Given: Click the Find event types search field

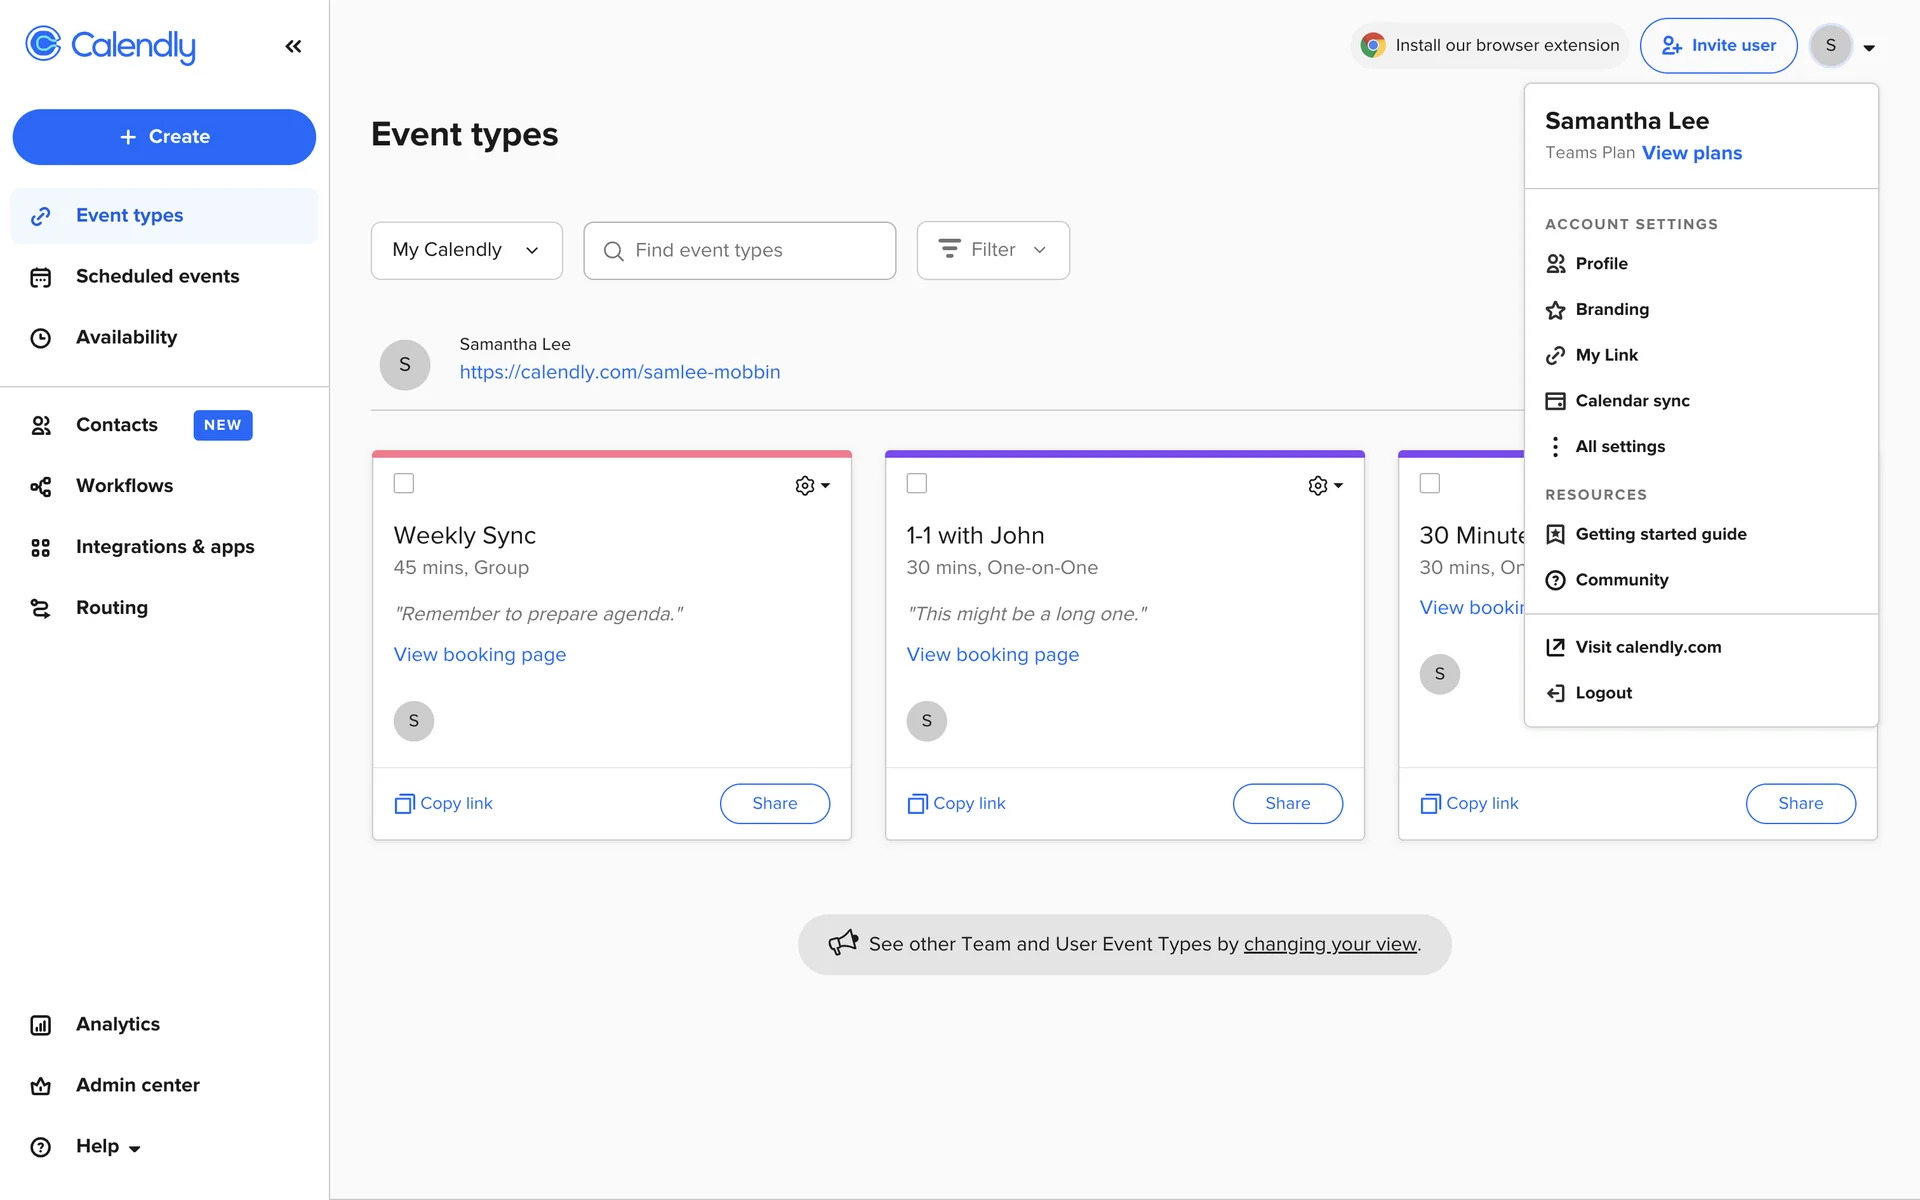Looking at the screenshot, I should pos(740,250).
